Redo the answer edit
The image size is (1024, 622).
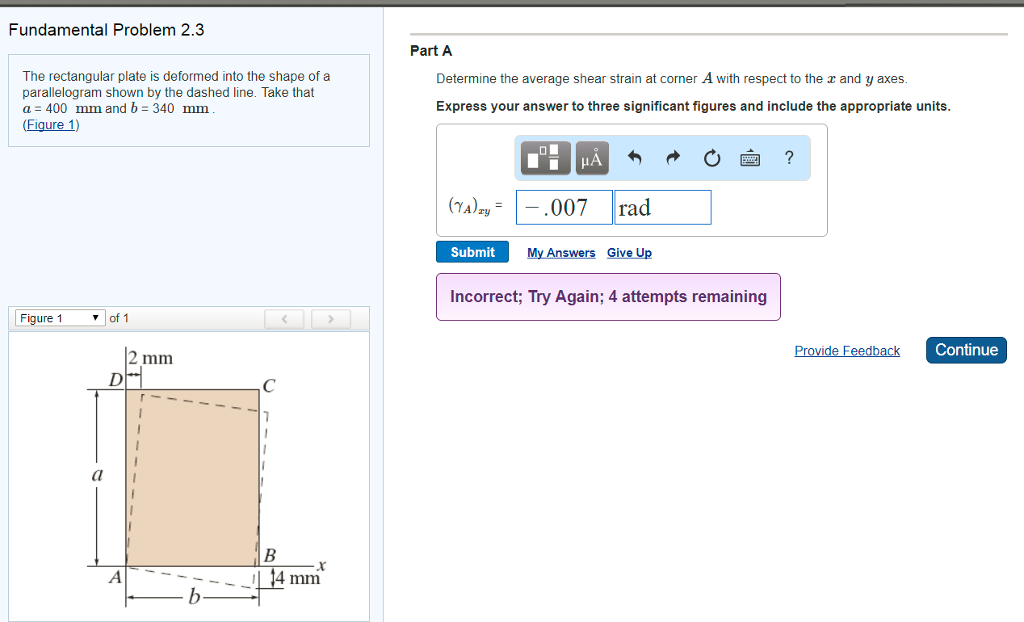tap(672, 157)
